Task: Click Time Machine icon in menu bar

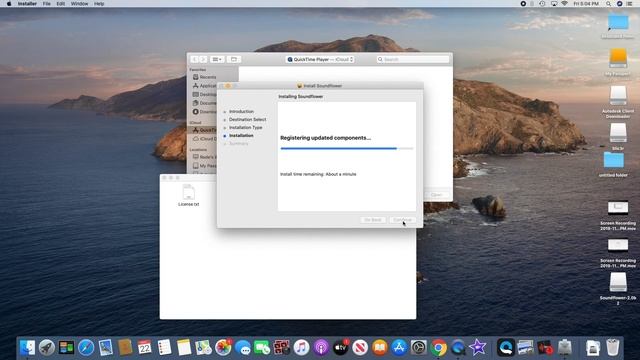Action: [542, 4]
